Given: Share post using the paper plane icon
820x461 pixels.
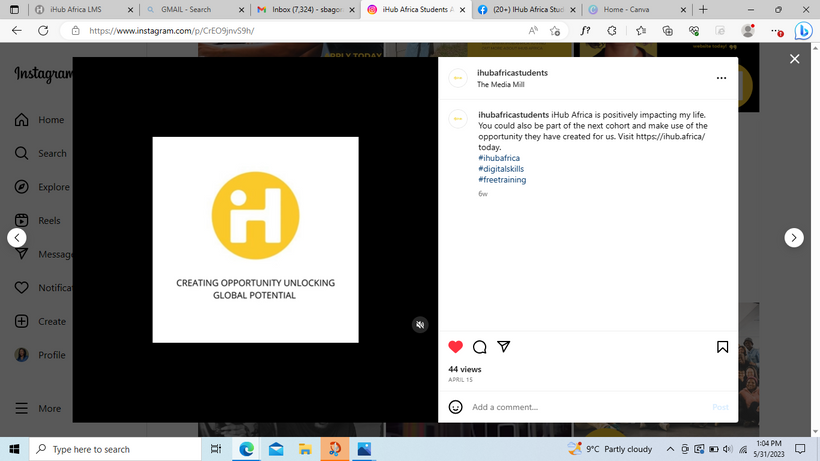Looking at the screenshot, I should [x=504, y=347].
